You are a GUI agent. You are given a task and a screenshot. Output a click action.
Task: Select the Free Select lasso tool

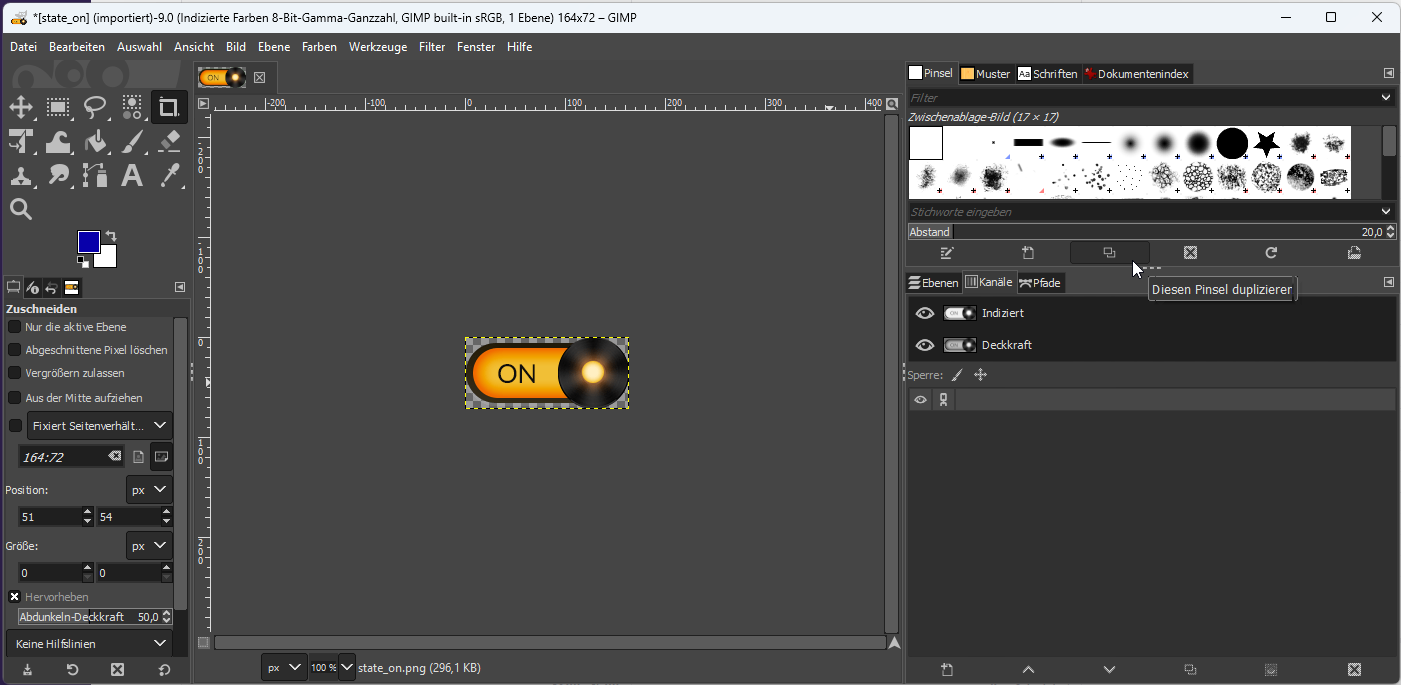tap(95, 108)
